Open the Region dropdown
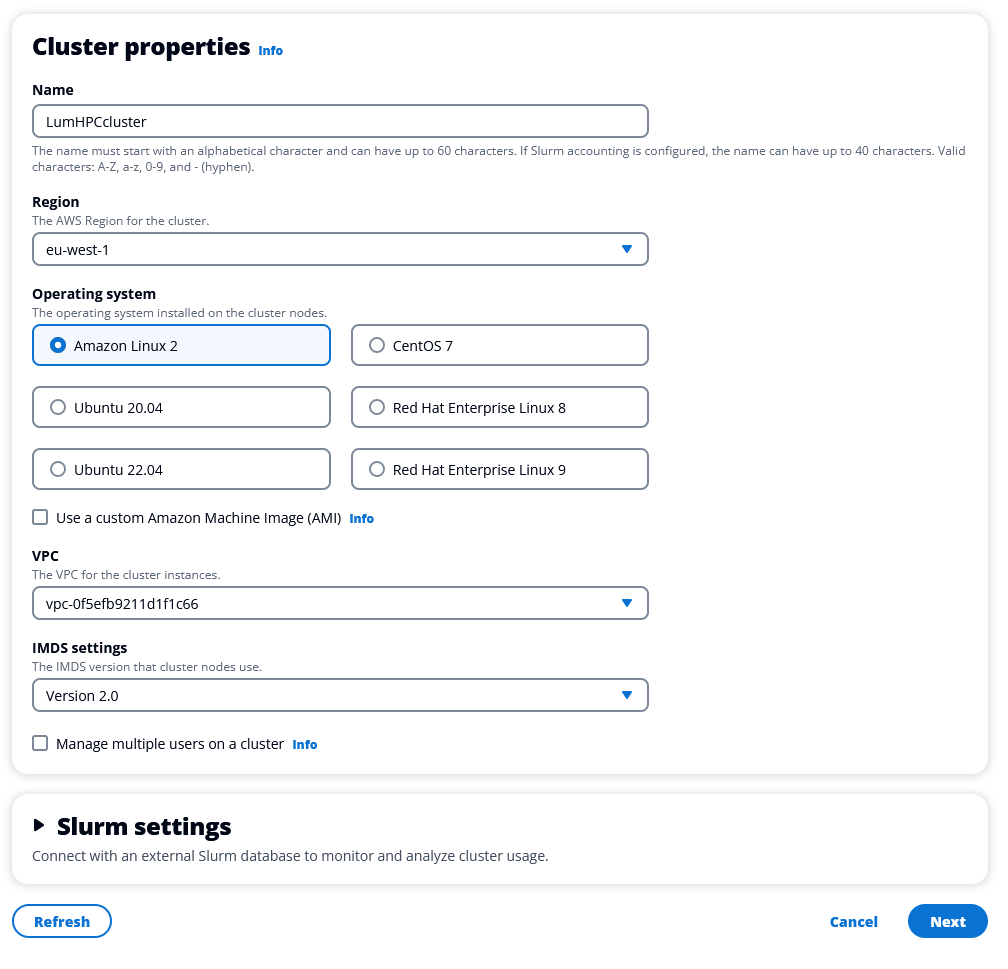 [x=340, y=249]
